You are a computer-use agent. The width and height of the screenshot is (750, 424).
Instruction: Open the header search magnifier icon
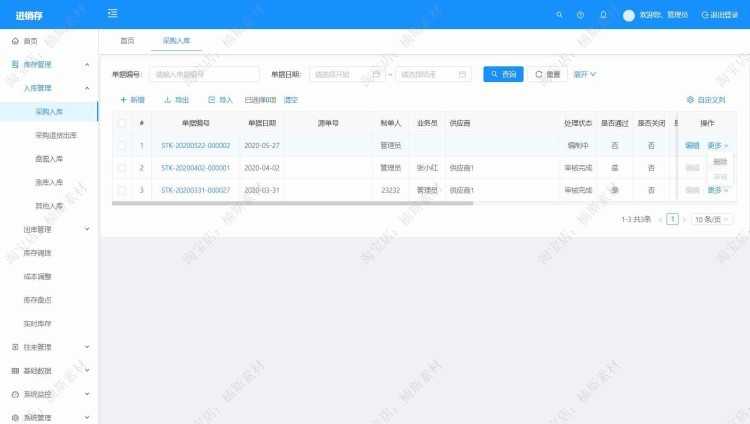(559, 15)
